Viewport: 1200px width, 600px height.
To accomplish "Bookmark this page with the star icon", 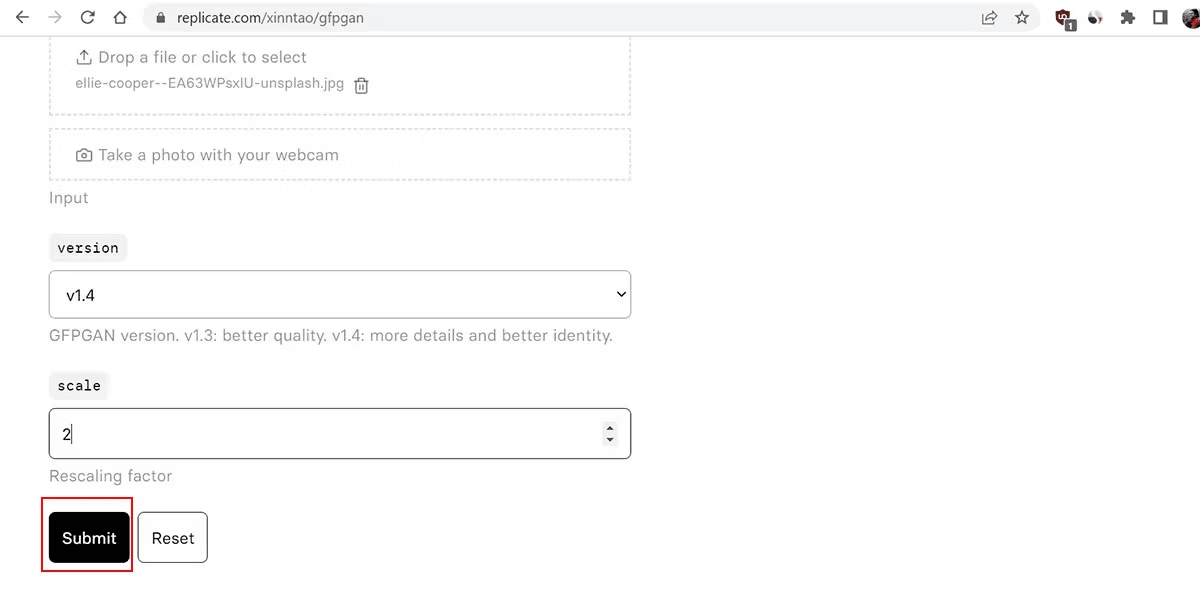I will point(1021,17).
